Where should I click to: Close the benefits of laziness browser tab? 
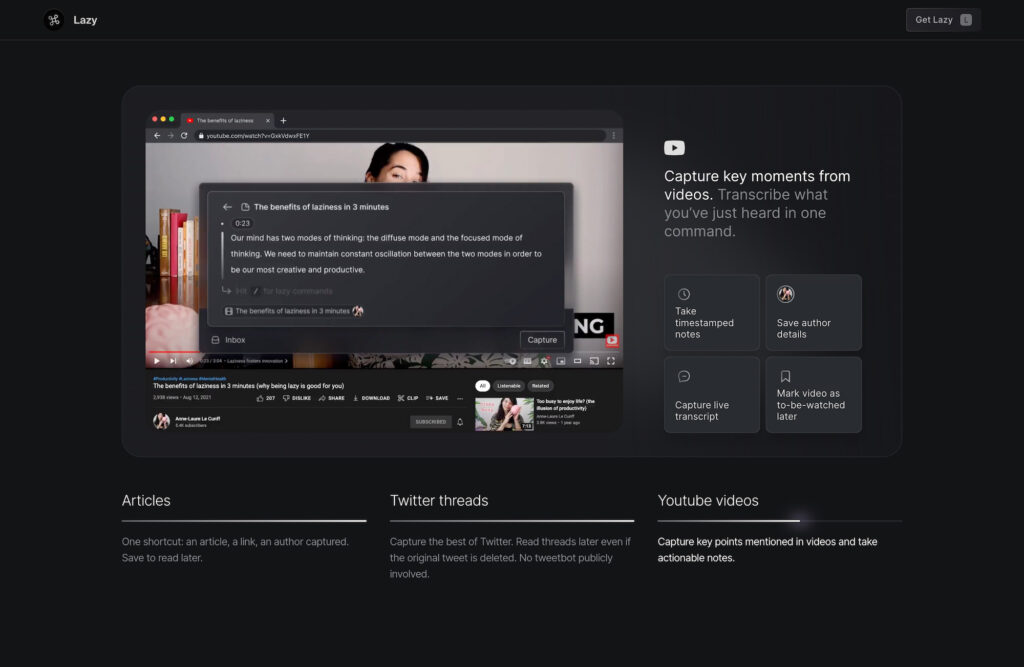(268, 121)
